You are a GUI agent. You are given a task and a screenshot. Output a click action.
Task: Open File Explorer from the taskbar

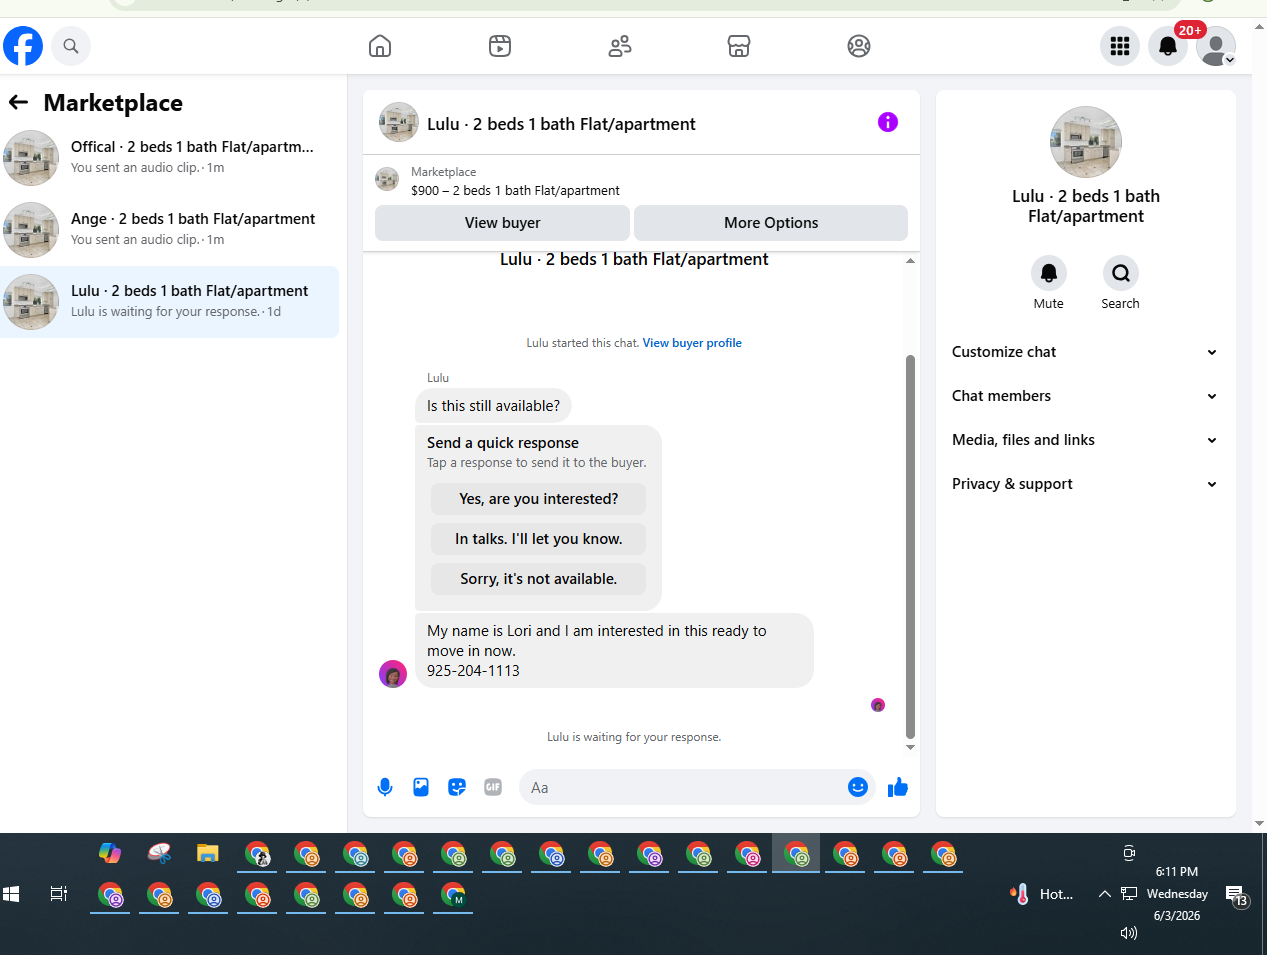tap(208, 853)
